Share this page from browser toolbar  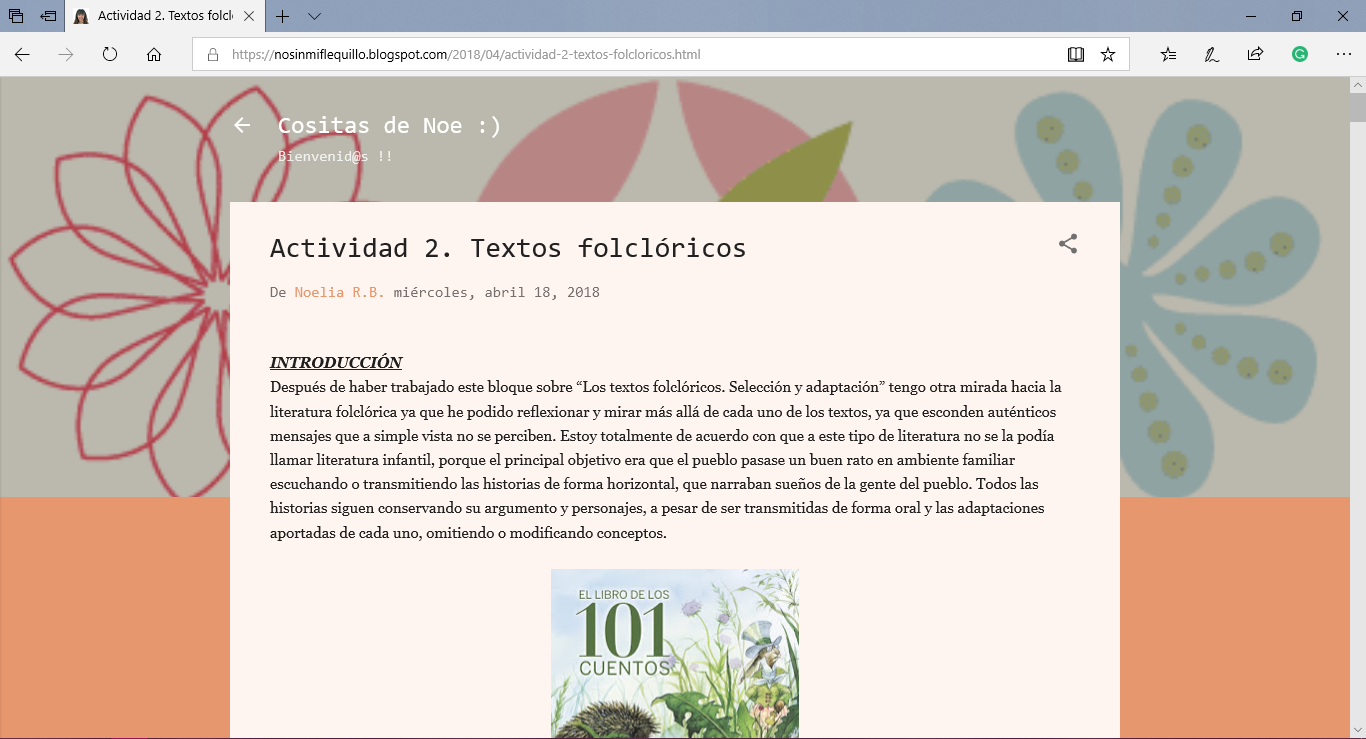[1256, 55]
